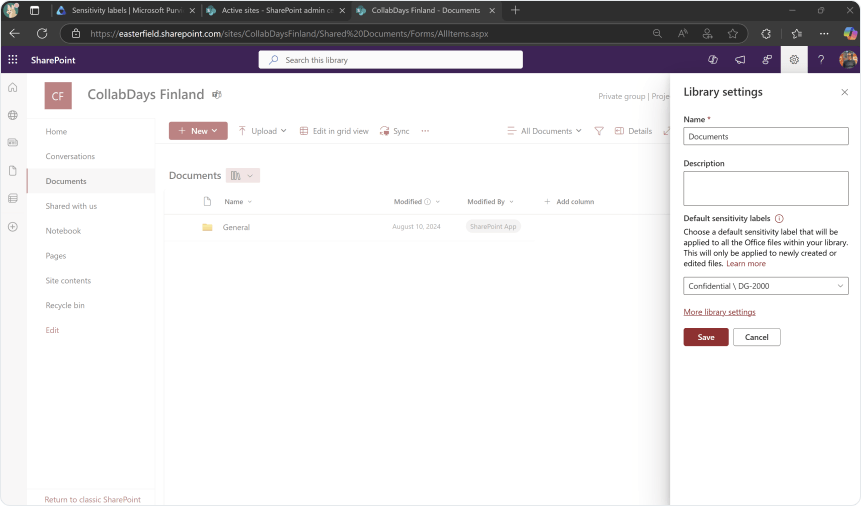Image resolution: width=861 pixels, height=506 pixels.
Task: Open a new browser tab
Action: pos(515,10)
